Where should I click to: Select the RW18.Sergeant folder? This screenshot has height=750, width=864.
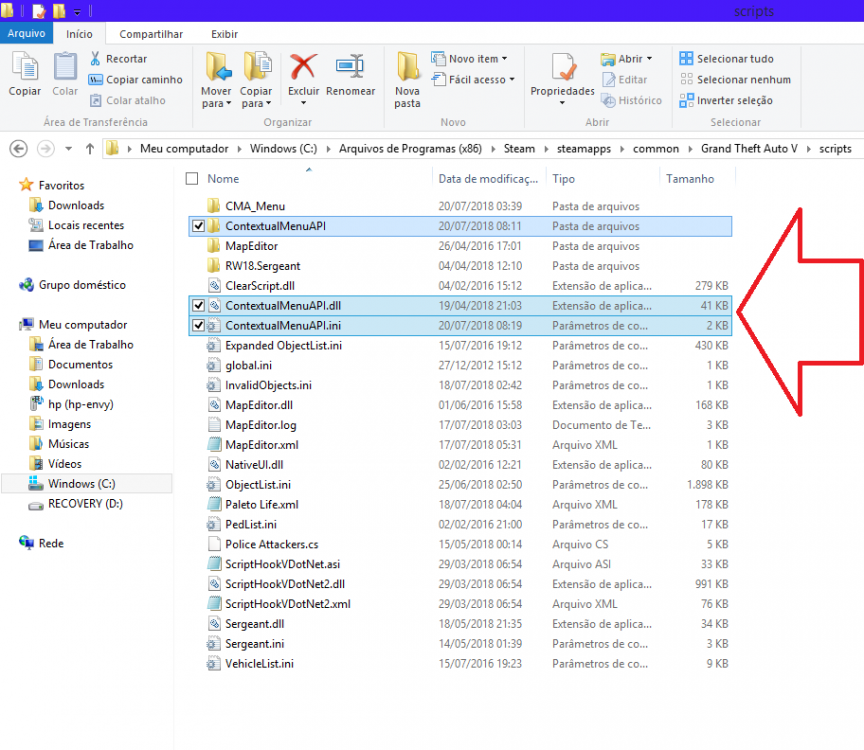coord(263,266)
